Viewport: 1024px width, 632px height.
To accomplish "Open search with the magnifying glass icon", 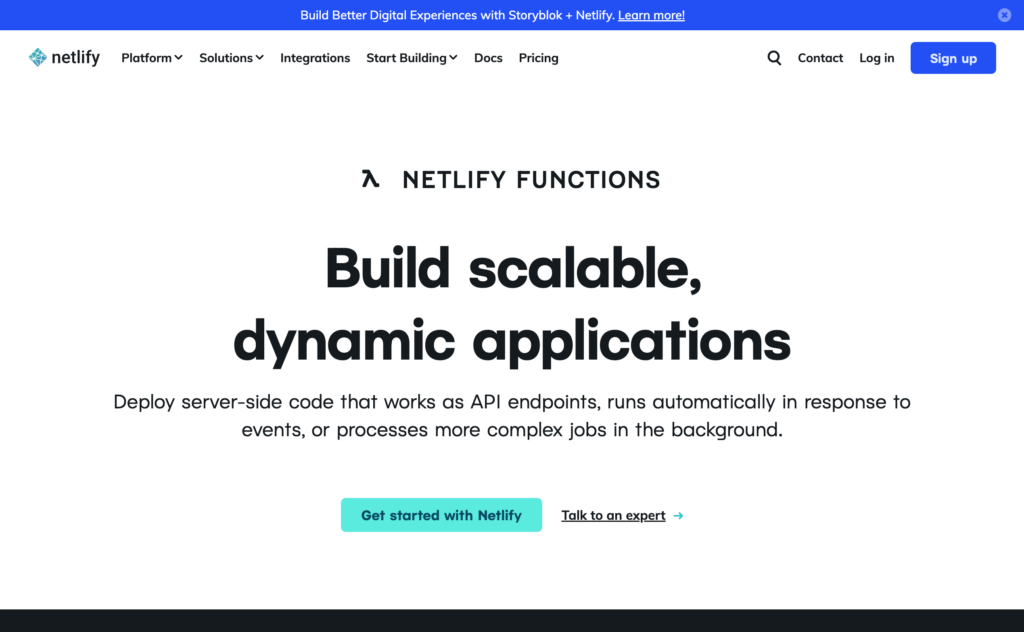I will pos(774,58).
